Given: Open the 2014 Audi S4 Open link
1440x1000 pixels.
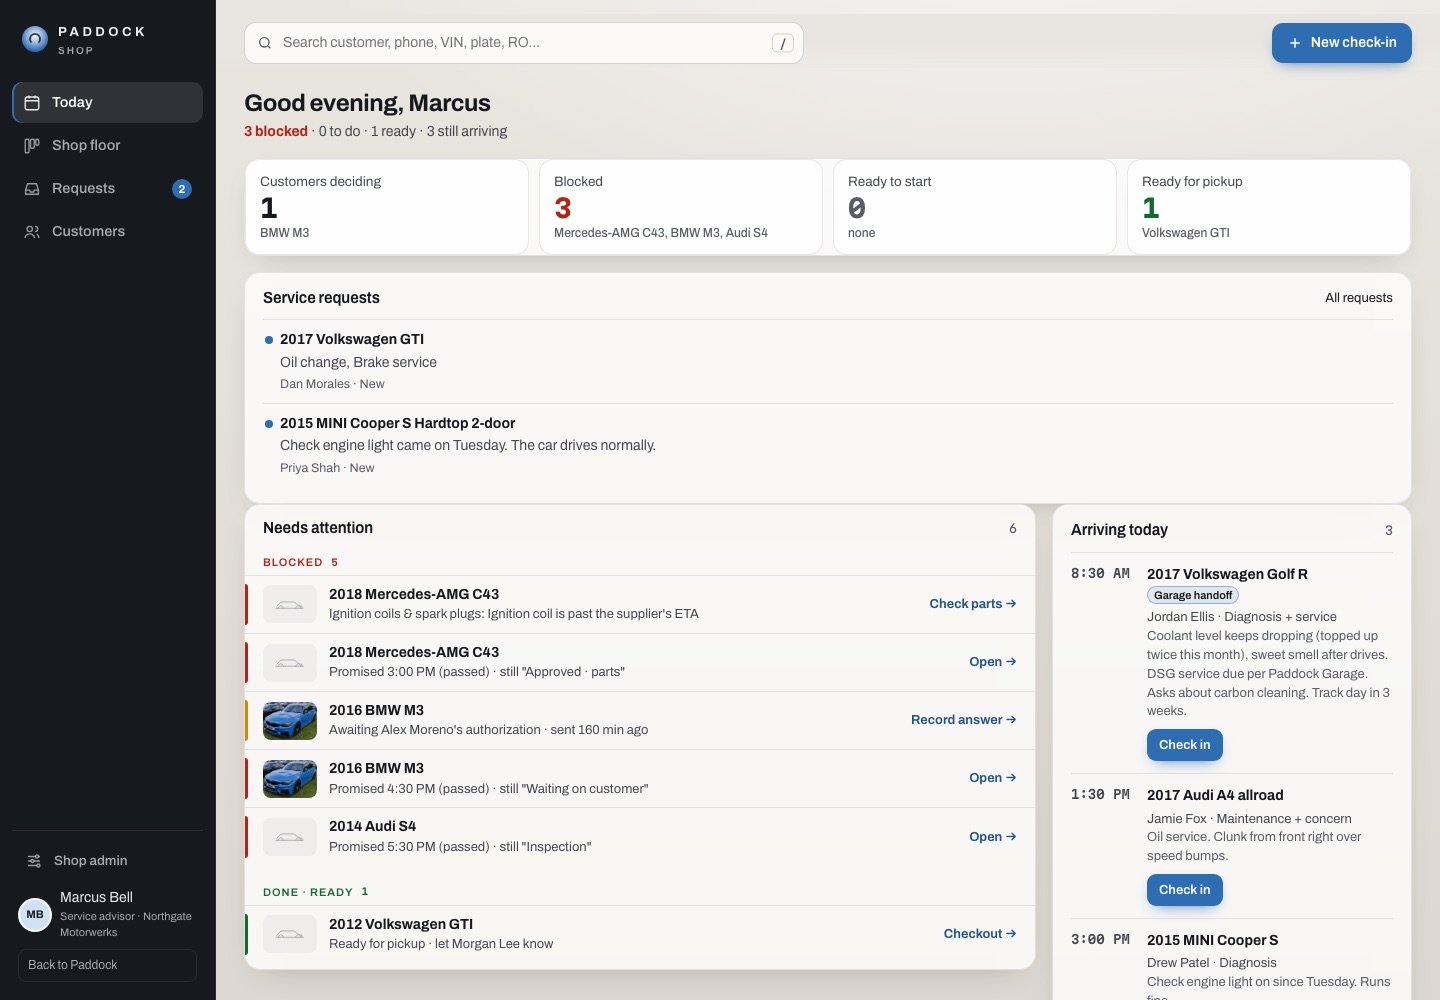Looking at the screenshot, I should click(993, 837).
